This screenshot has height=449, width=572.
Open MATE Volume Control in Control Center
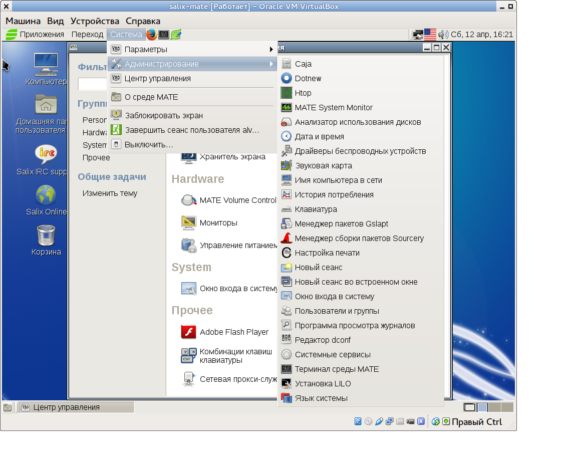click(x=229, y=200)
